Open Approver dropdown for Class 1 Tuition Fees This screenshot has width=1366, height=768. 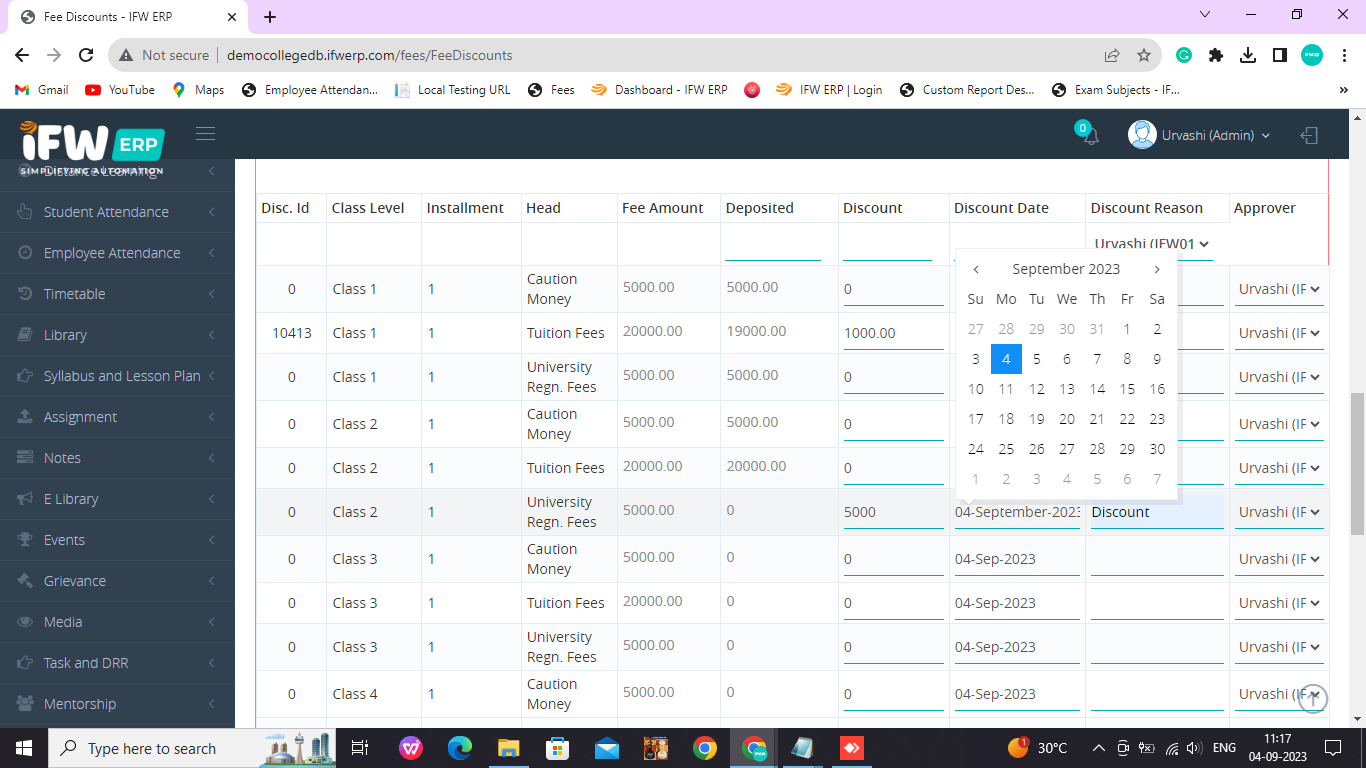coord(1279,333)
